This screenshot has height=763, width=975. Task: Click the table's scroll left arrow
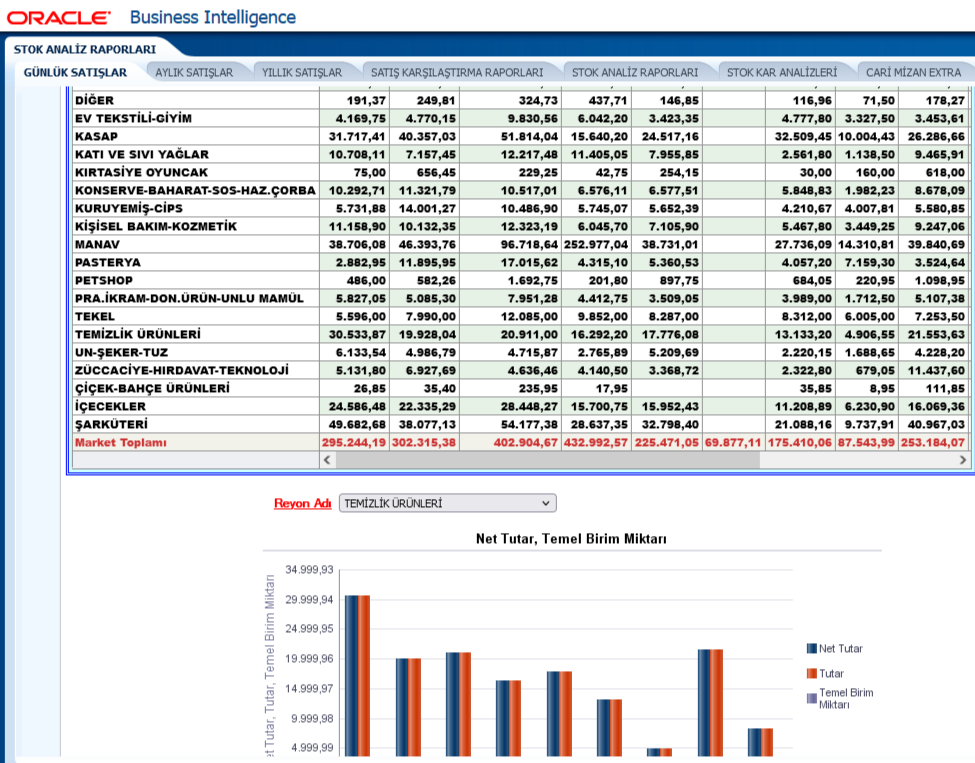coord(328,460)
